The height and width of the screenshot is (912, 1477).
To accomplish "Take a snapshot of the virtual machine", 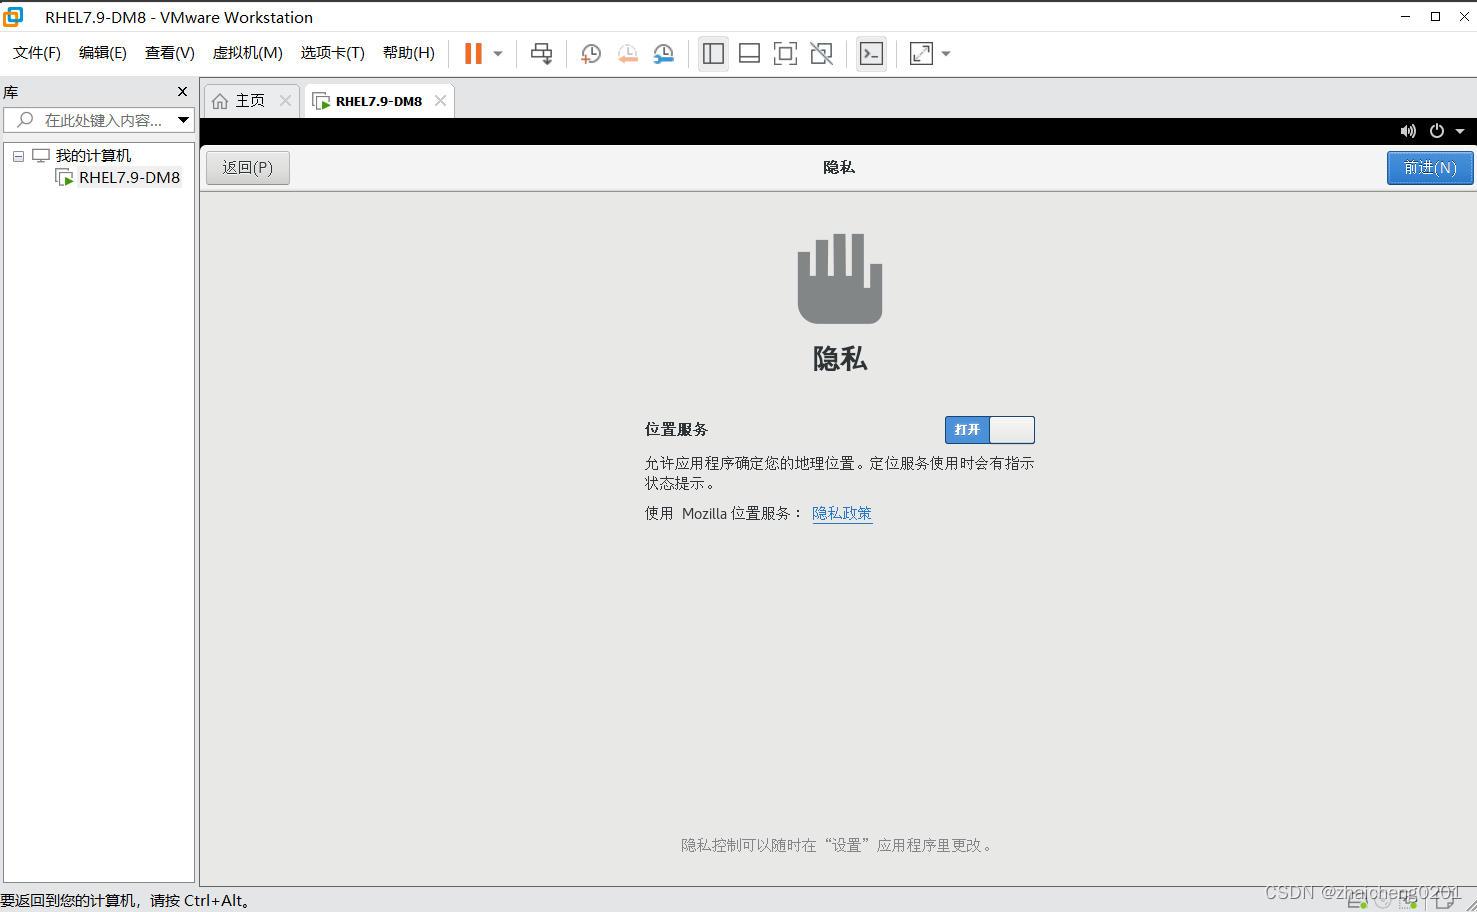I will click(x=591, y=54).
